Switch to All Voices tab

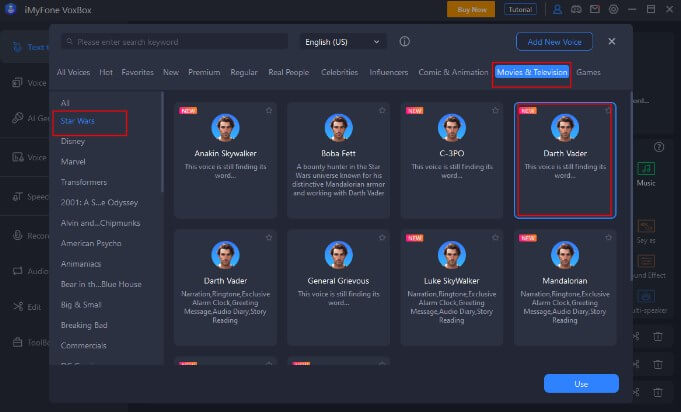[73, 72]
